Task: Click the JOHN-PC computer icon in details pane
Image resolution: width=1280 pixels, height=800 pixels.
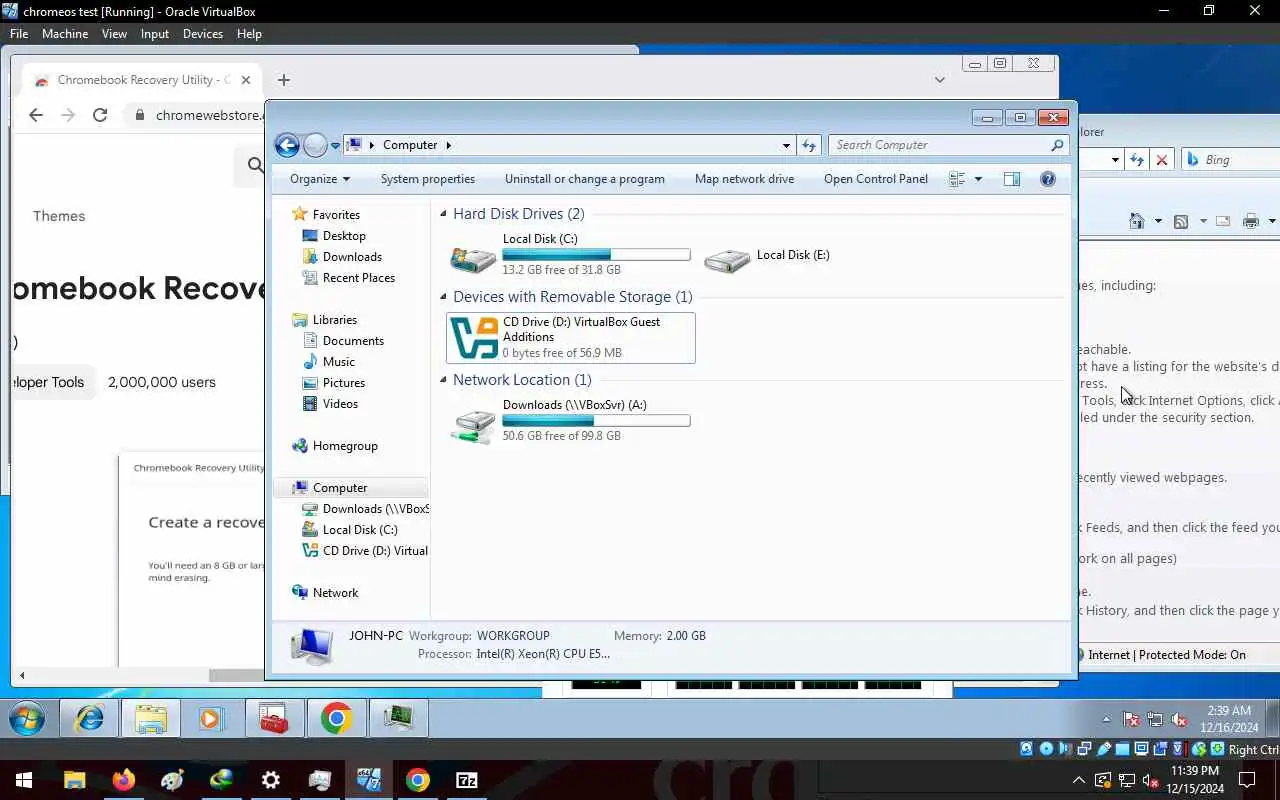Action: 311,645
